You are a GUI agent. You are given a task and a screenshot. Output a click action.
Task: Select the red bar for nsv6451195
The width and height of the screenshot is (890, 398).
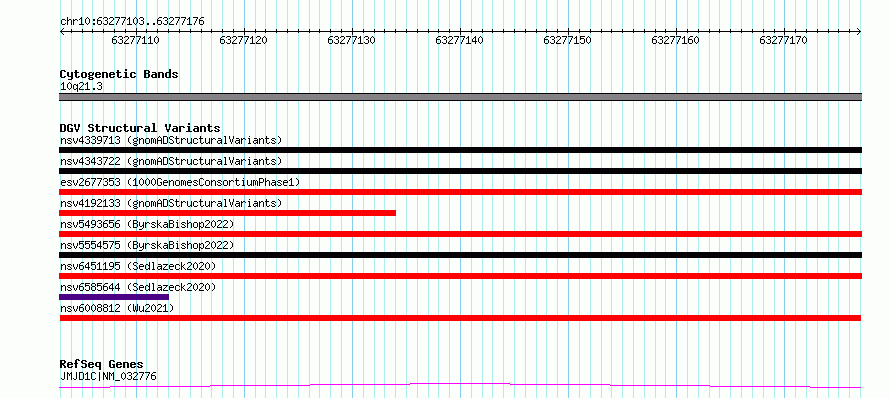click(x=460, y=276)
